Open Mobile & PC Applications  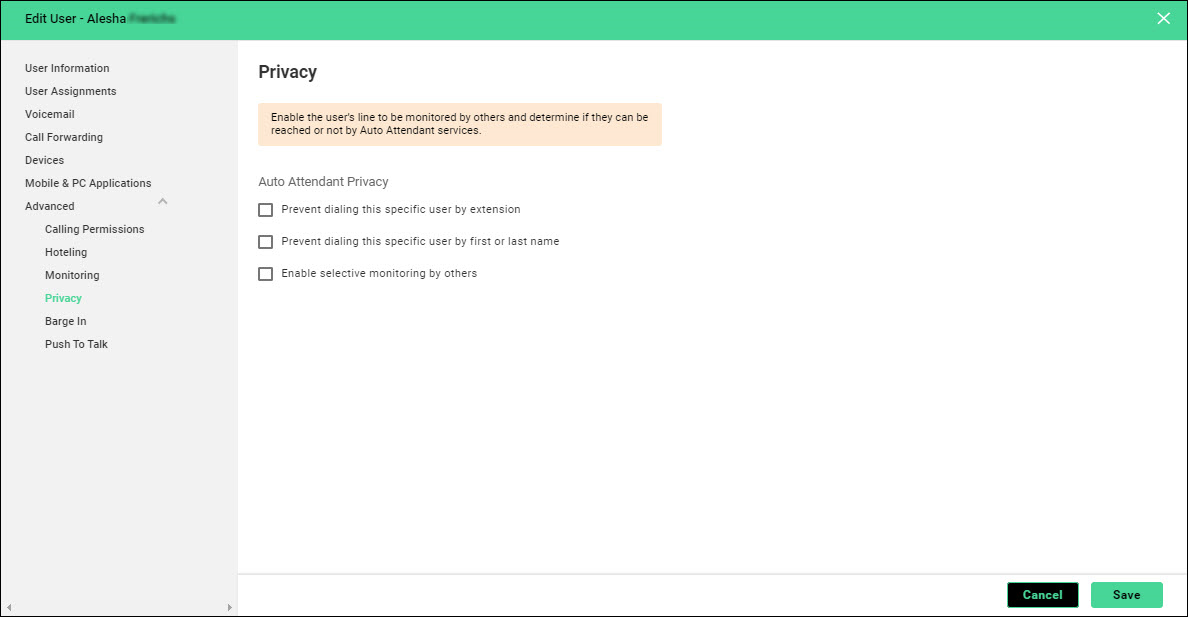point(88,183)
